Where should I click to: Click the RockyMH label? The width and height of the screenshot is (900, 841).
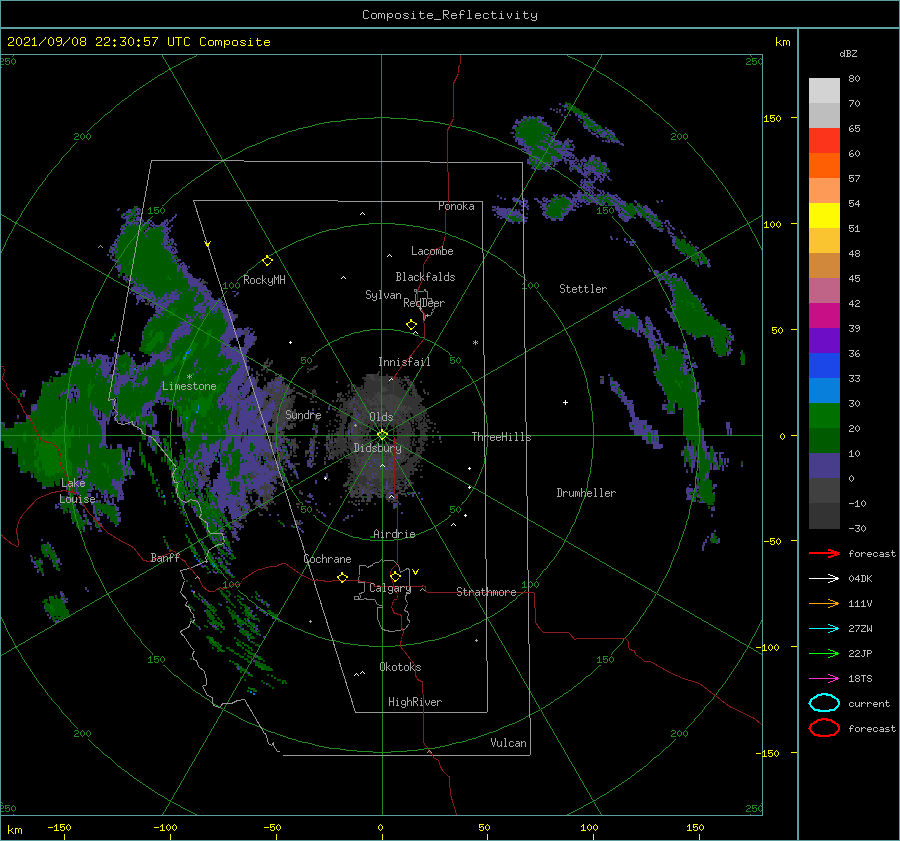pyautogui.click(x=264, y=280)
